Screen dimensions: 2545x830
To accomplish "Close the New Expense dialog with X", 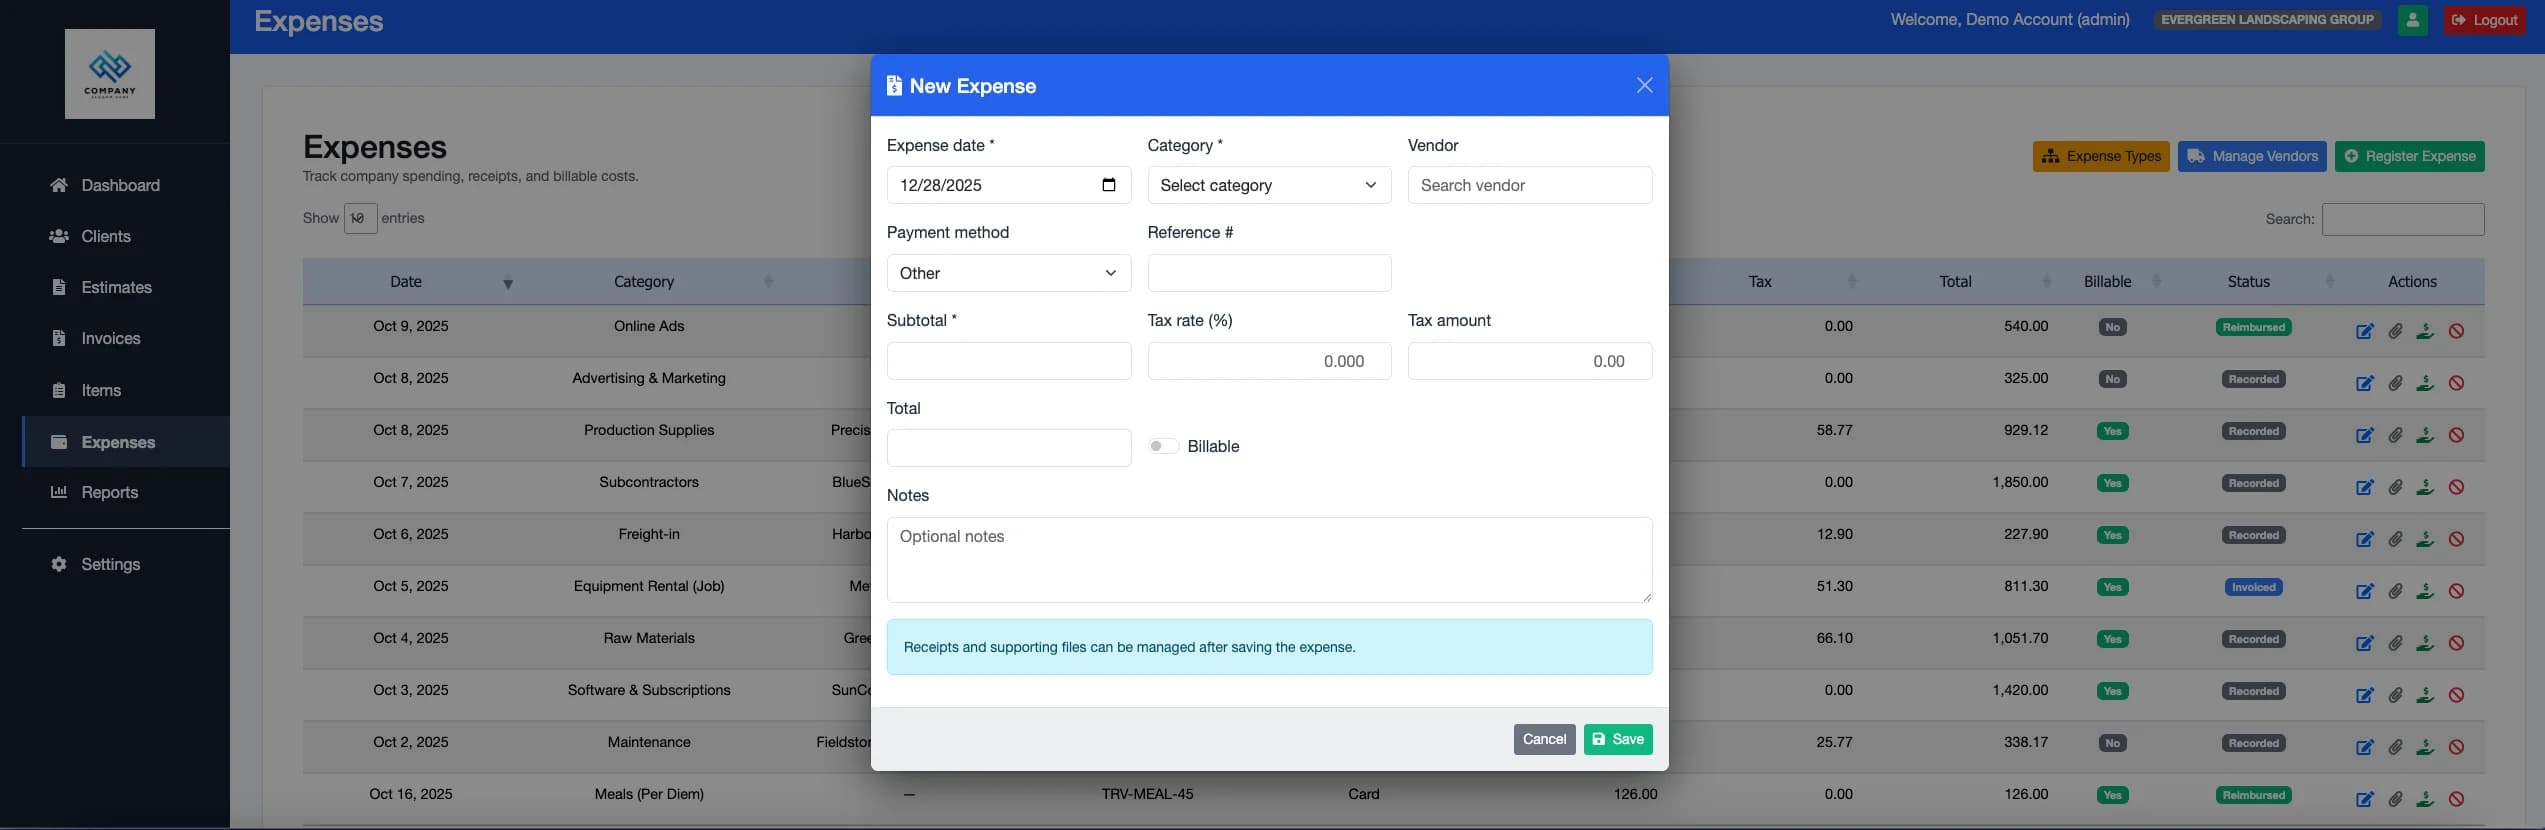I will coord(1644,86).
